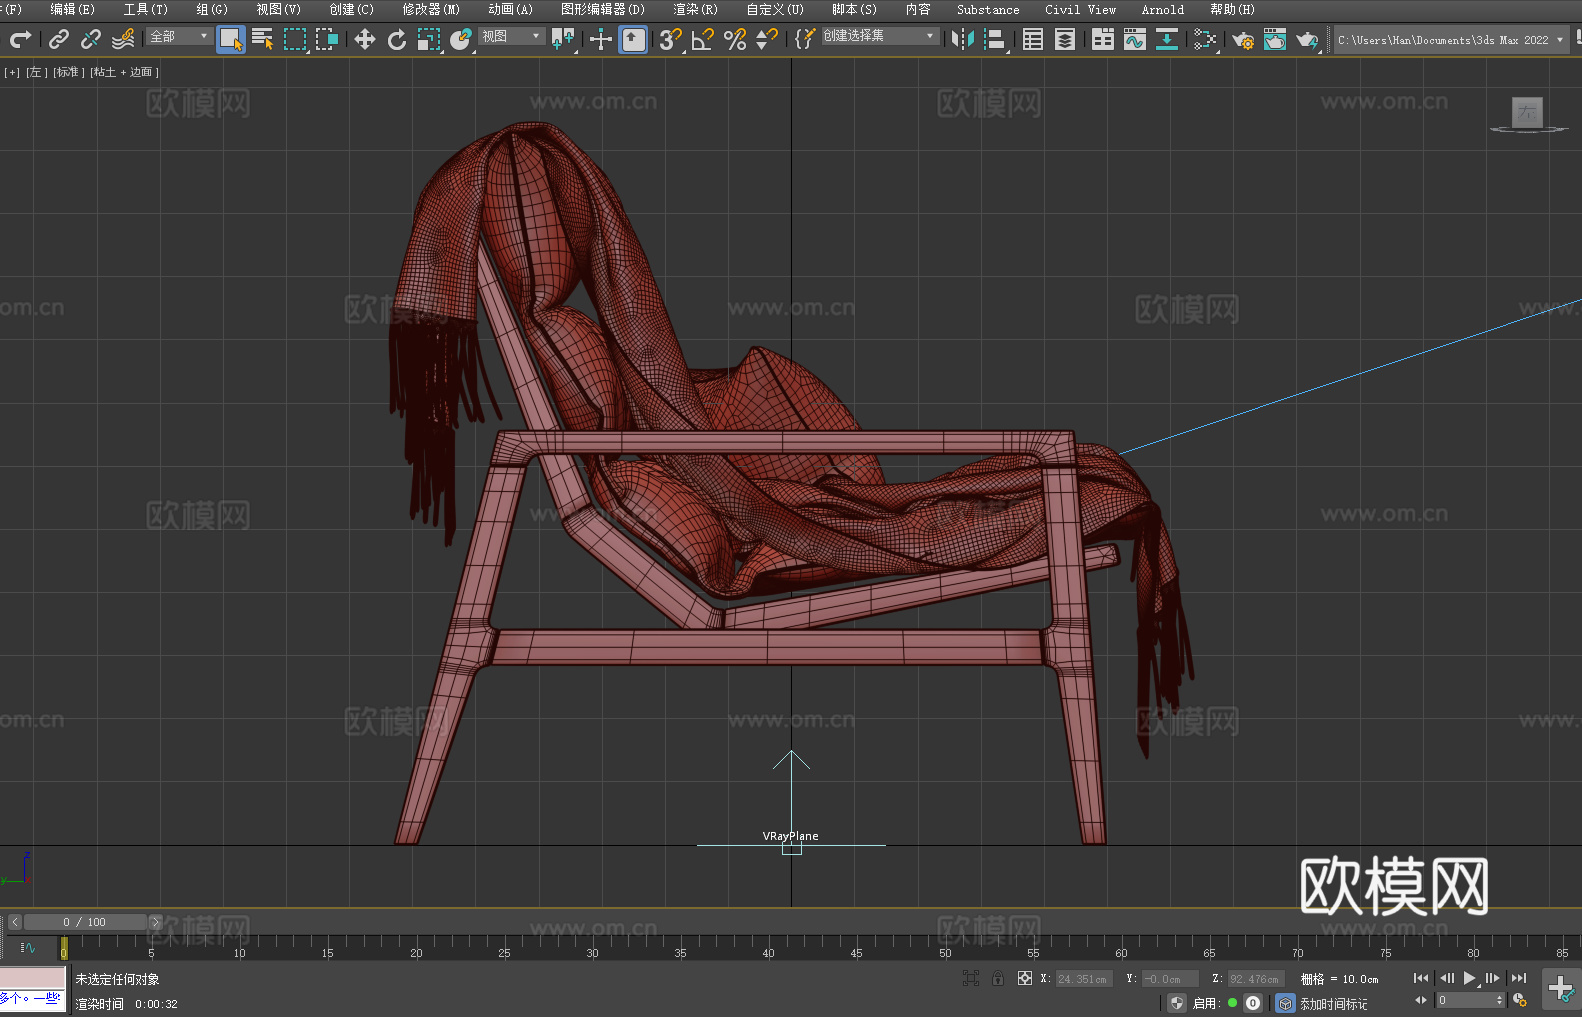This screenshot has height=1017, width=1582.
Task: Click the Align tool icon
Action: pyautogui.click(x=995, y=39)
